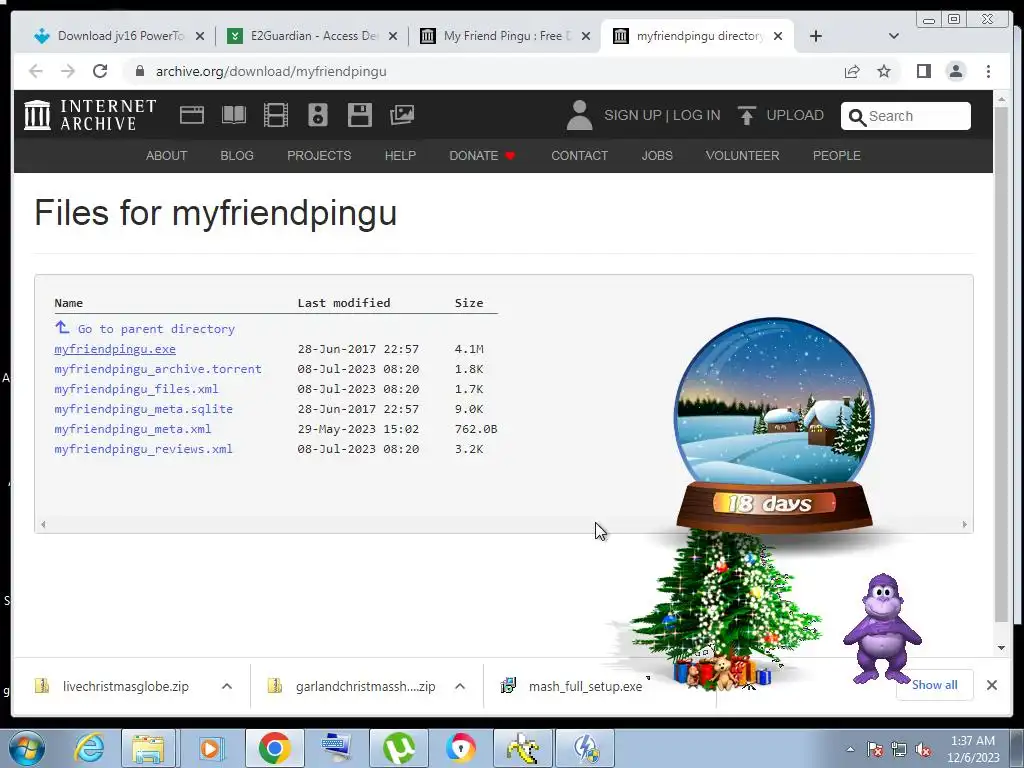
Task: Open the CONTACT menu item
Action: point(579,155)
